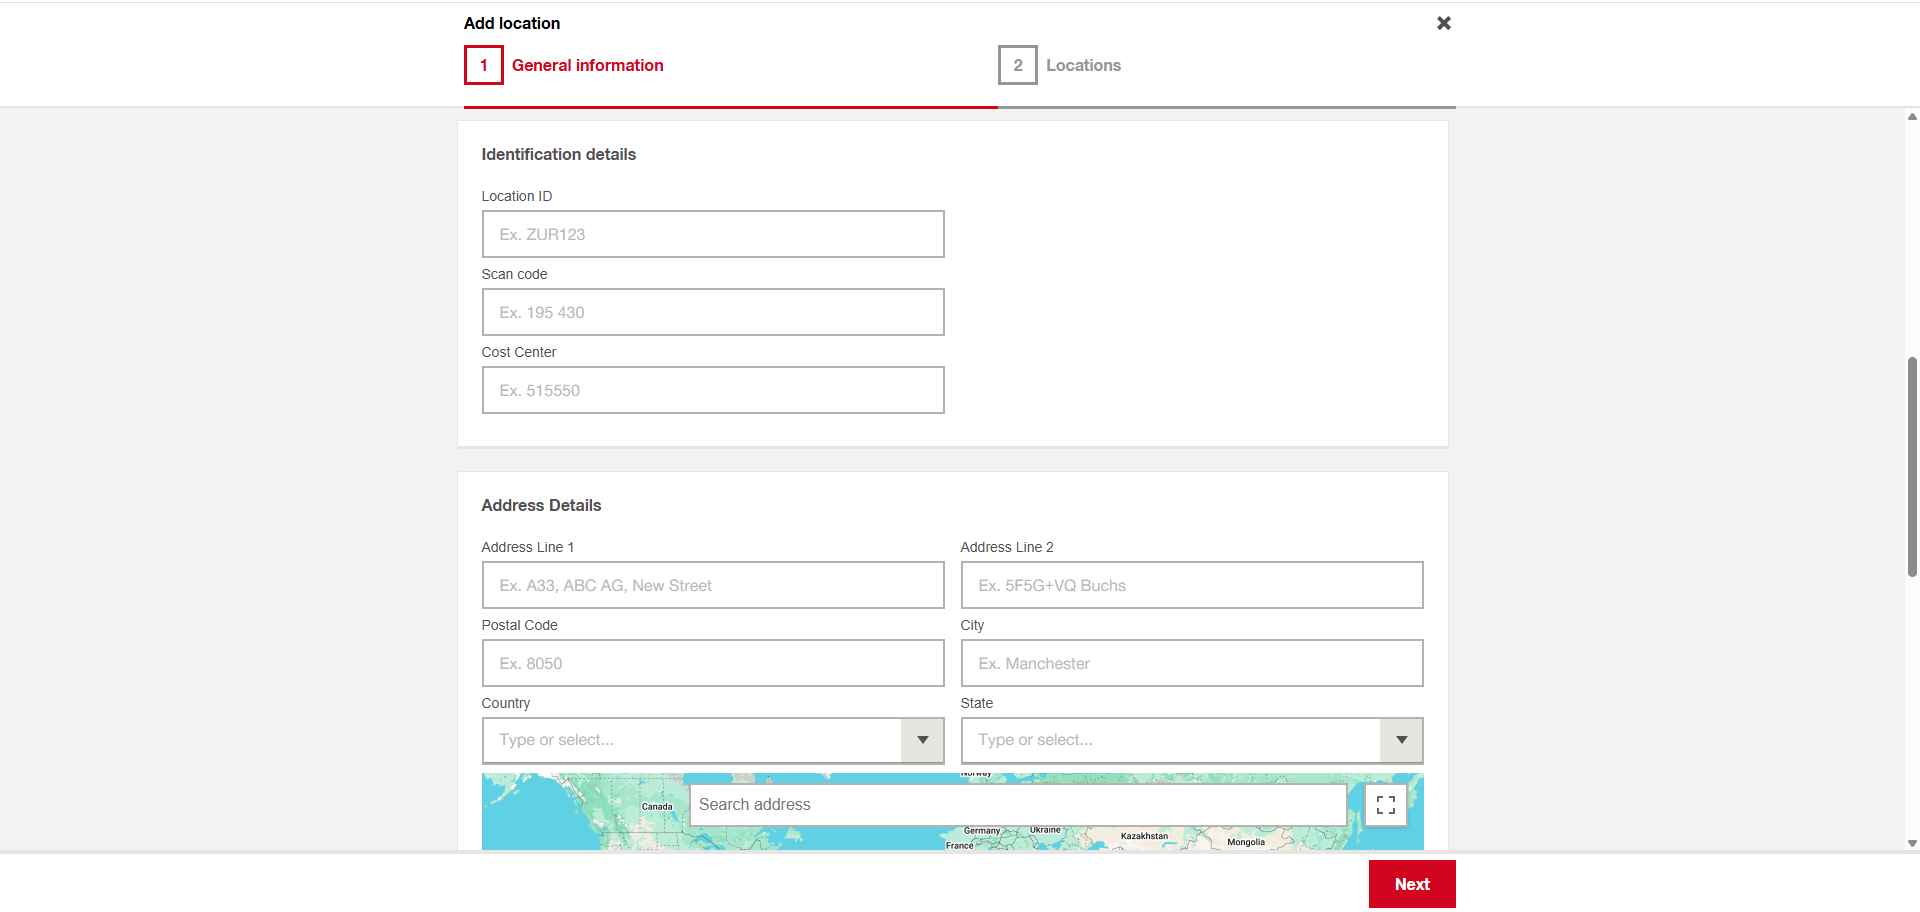Click the page scroll down arrow
Viewport: 1920px width, 912px height.
(1912, 843)
